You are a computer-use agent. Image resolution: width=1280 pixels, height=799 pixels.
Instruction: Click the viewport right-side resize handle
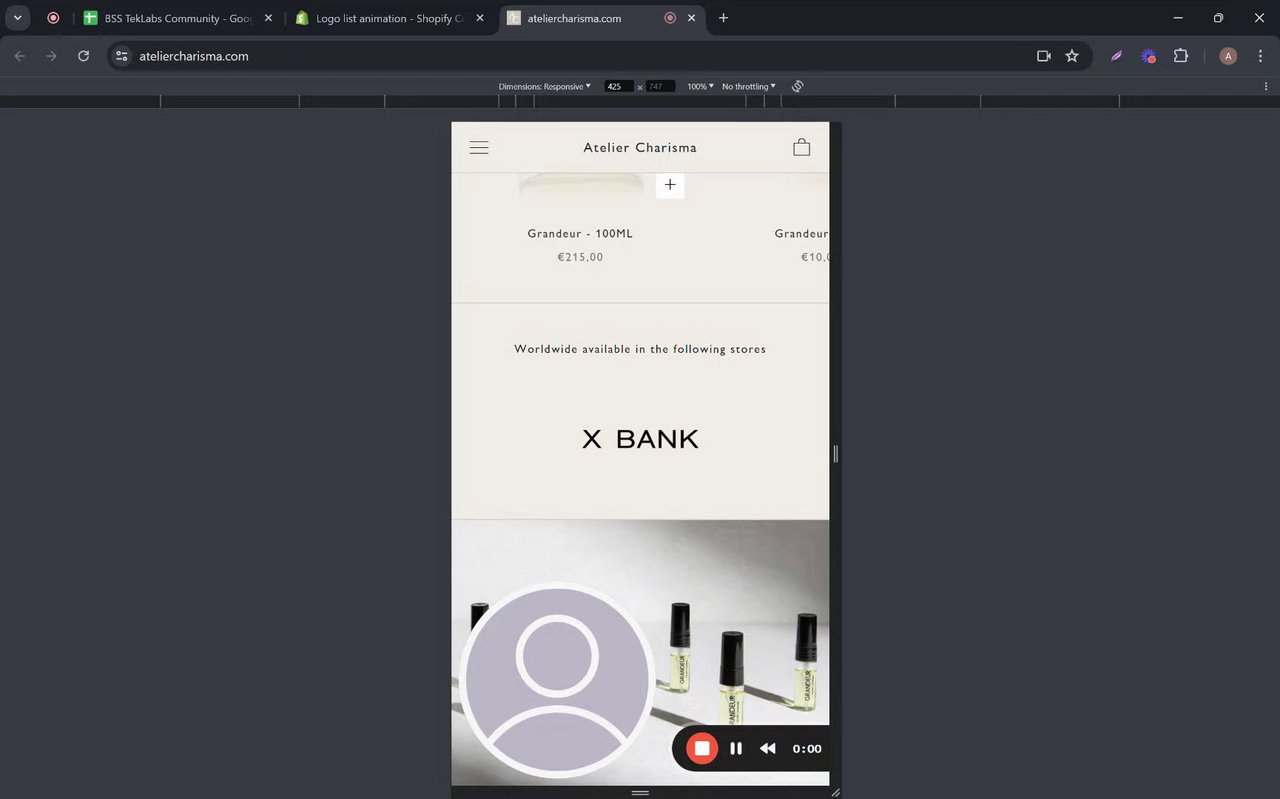pos(835,454)
